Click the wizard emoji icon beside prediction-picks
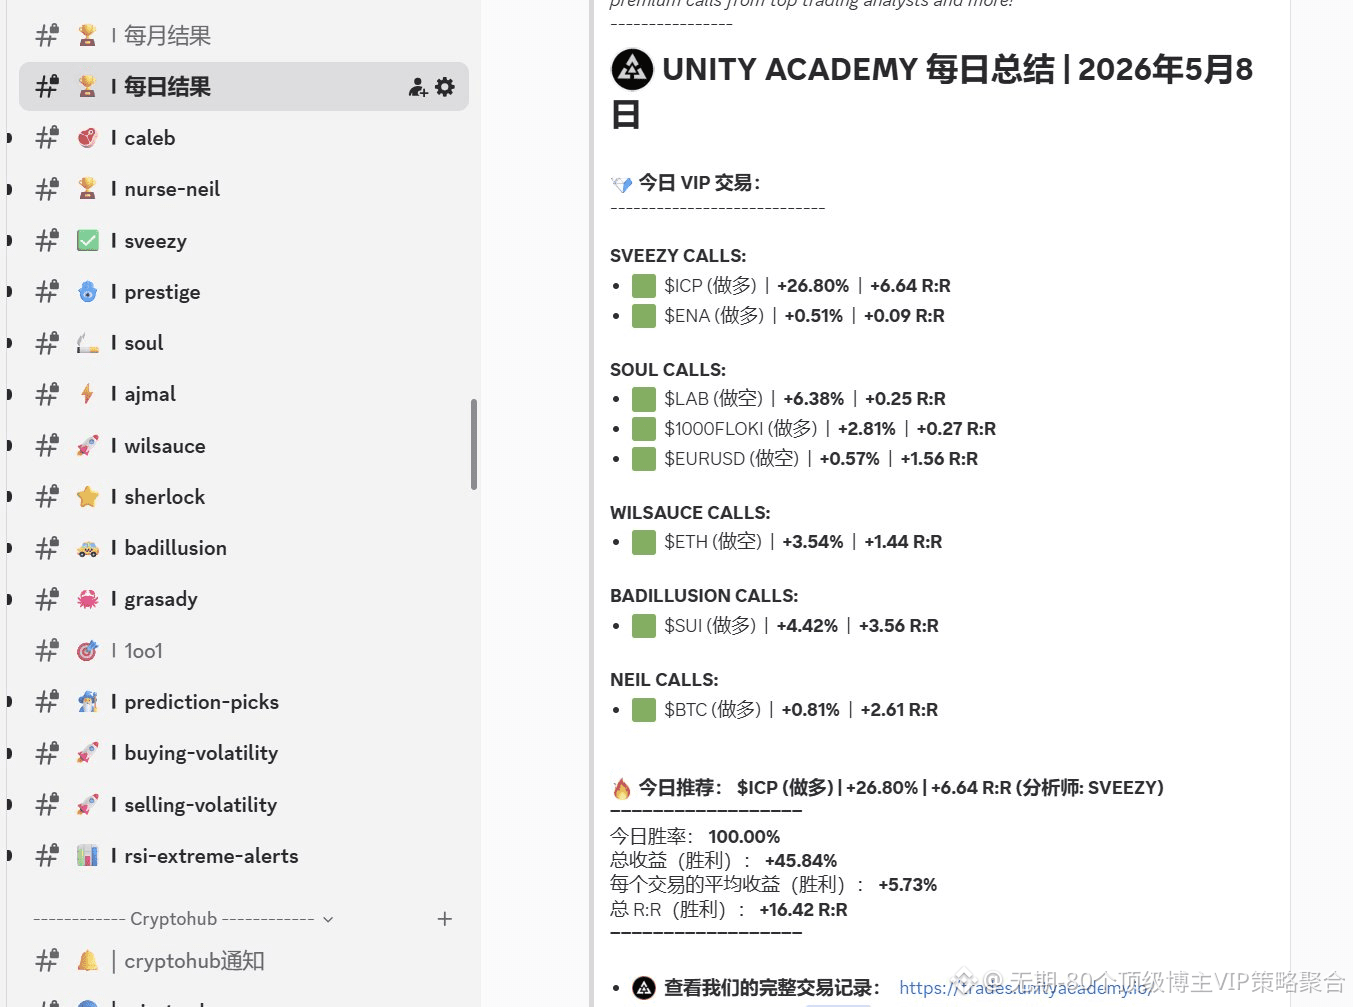 tap(88, 702)
